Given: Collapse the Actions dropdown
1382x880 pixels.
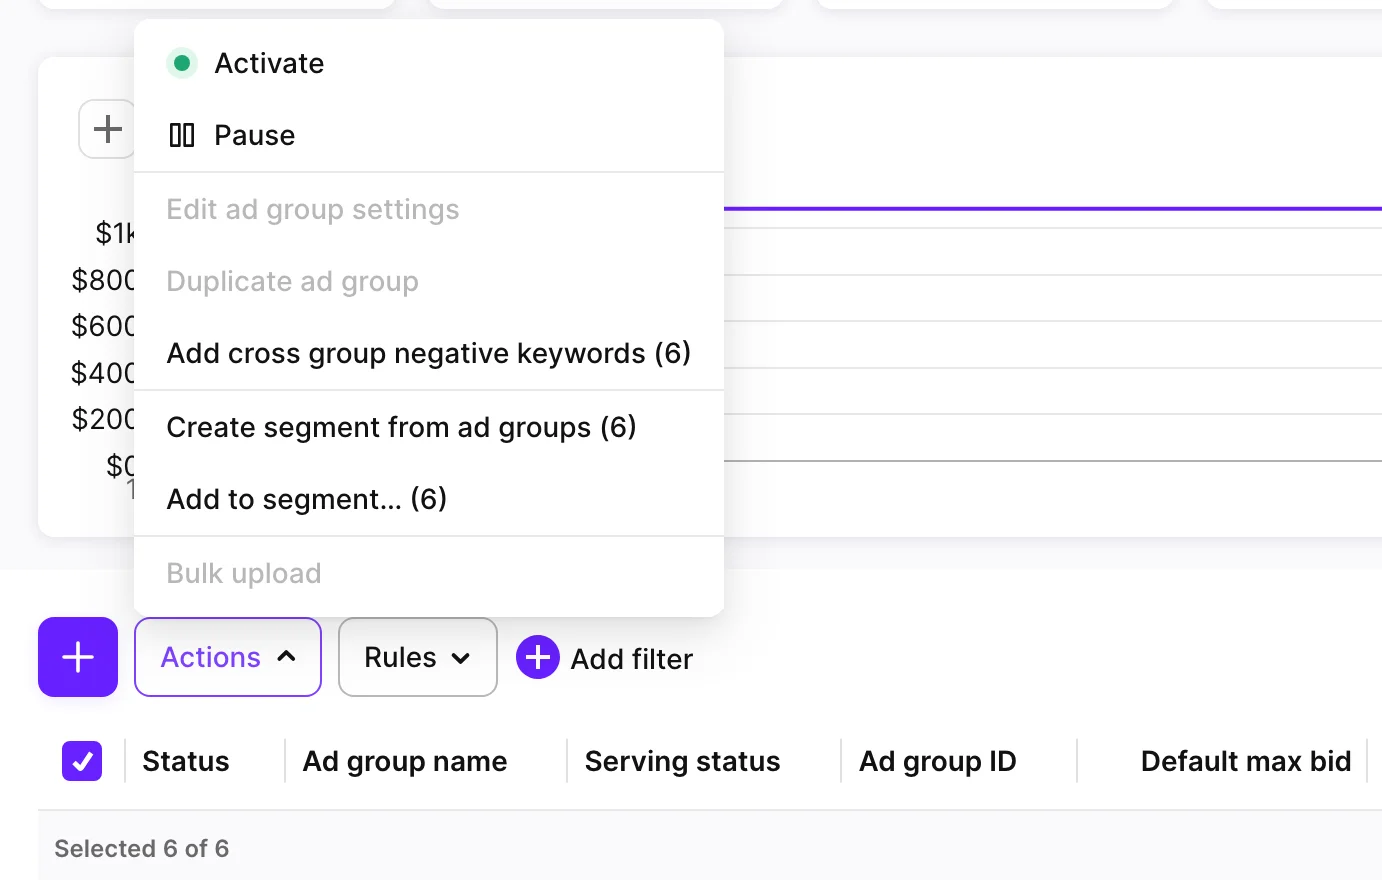Looking at the screenshot, I should [x=228, y=657].
